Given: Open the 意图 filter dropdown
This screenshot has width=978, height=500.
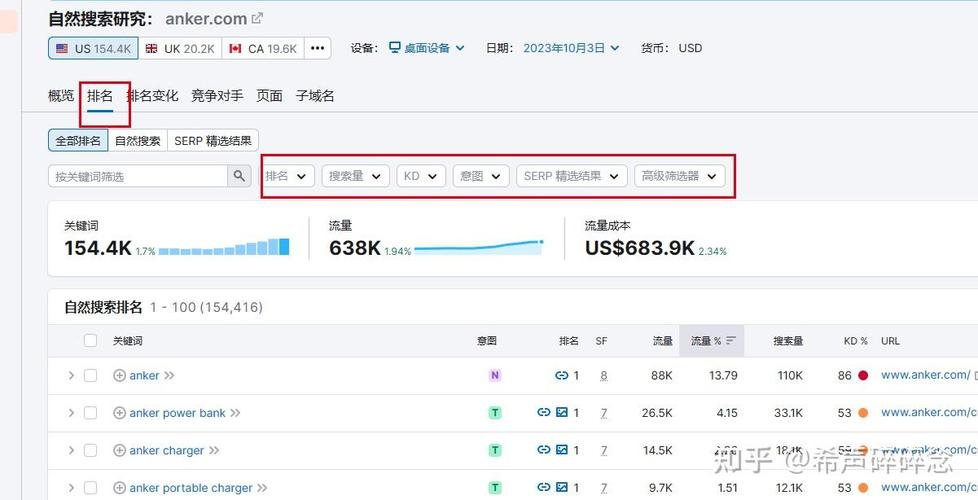Looking at the screenshot, I should pos(481,176).
